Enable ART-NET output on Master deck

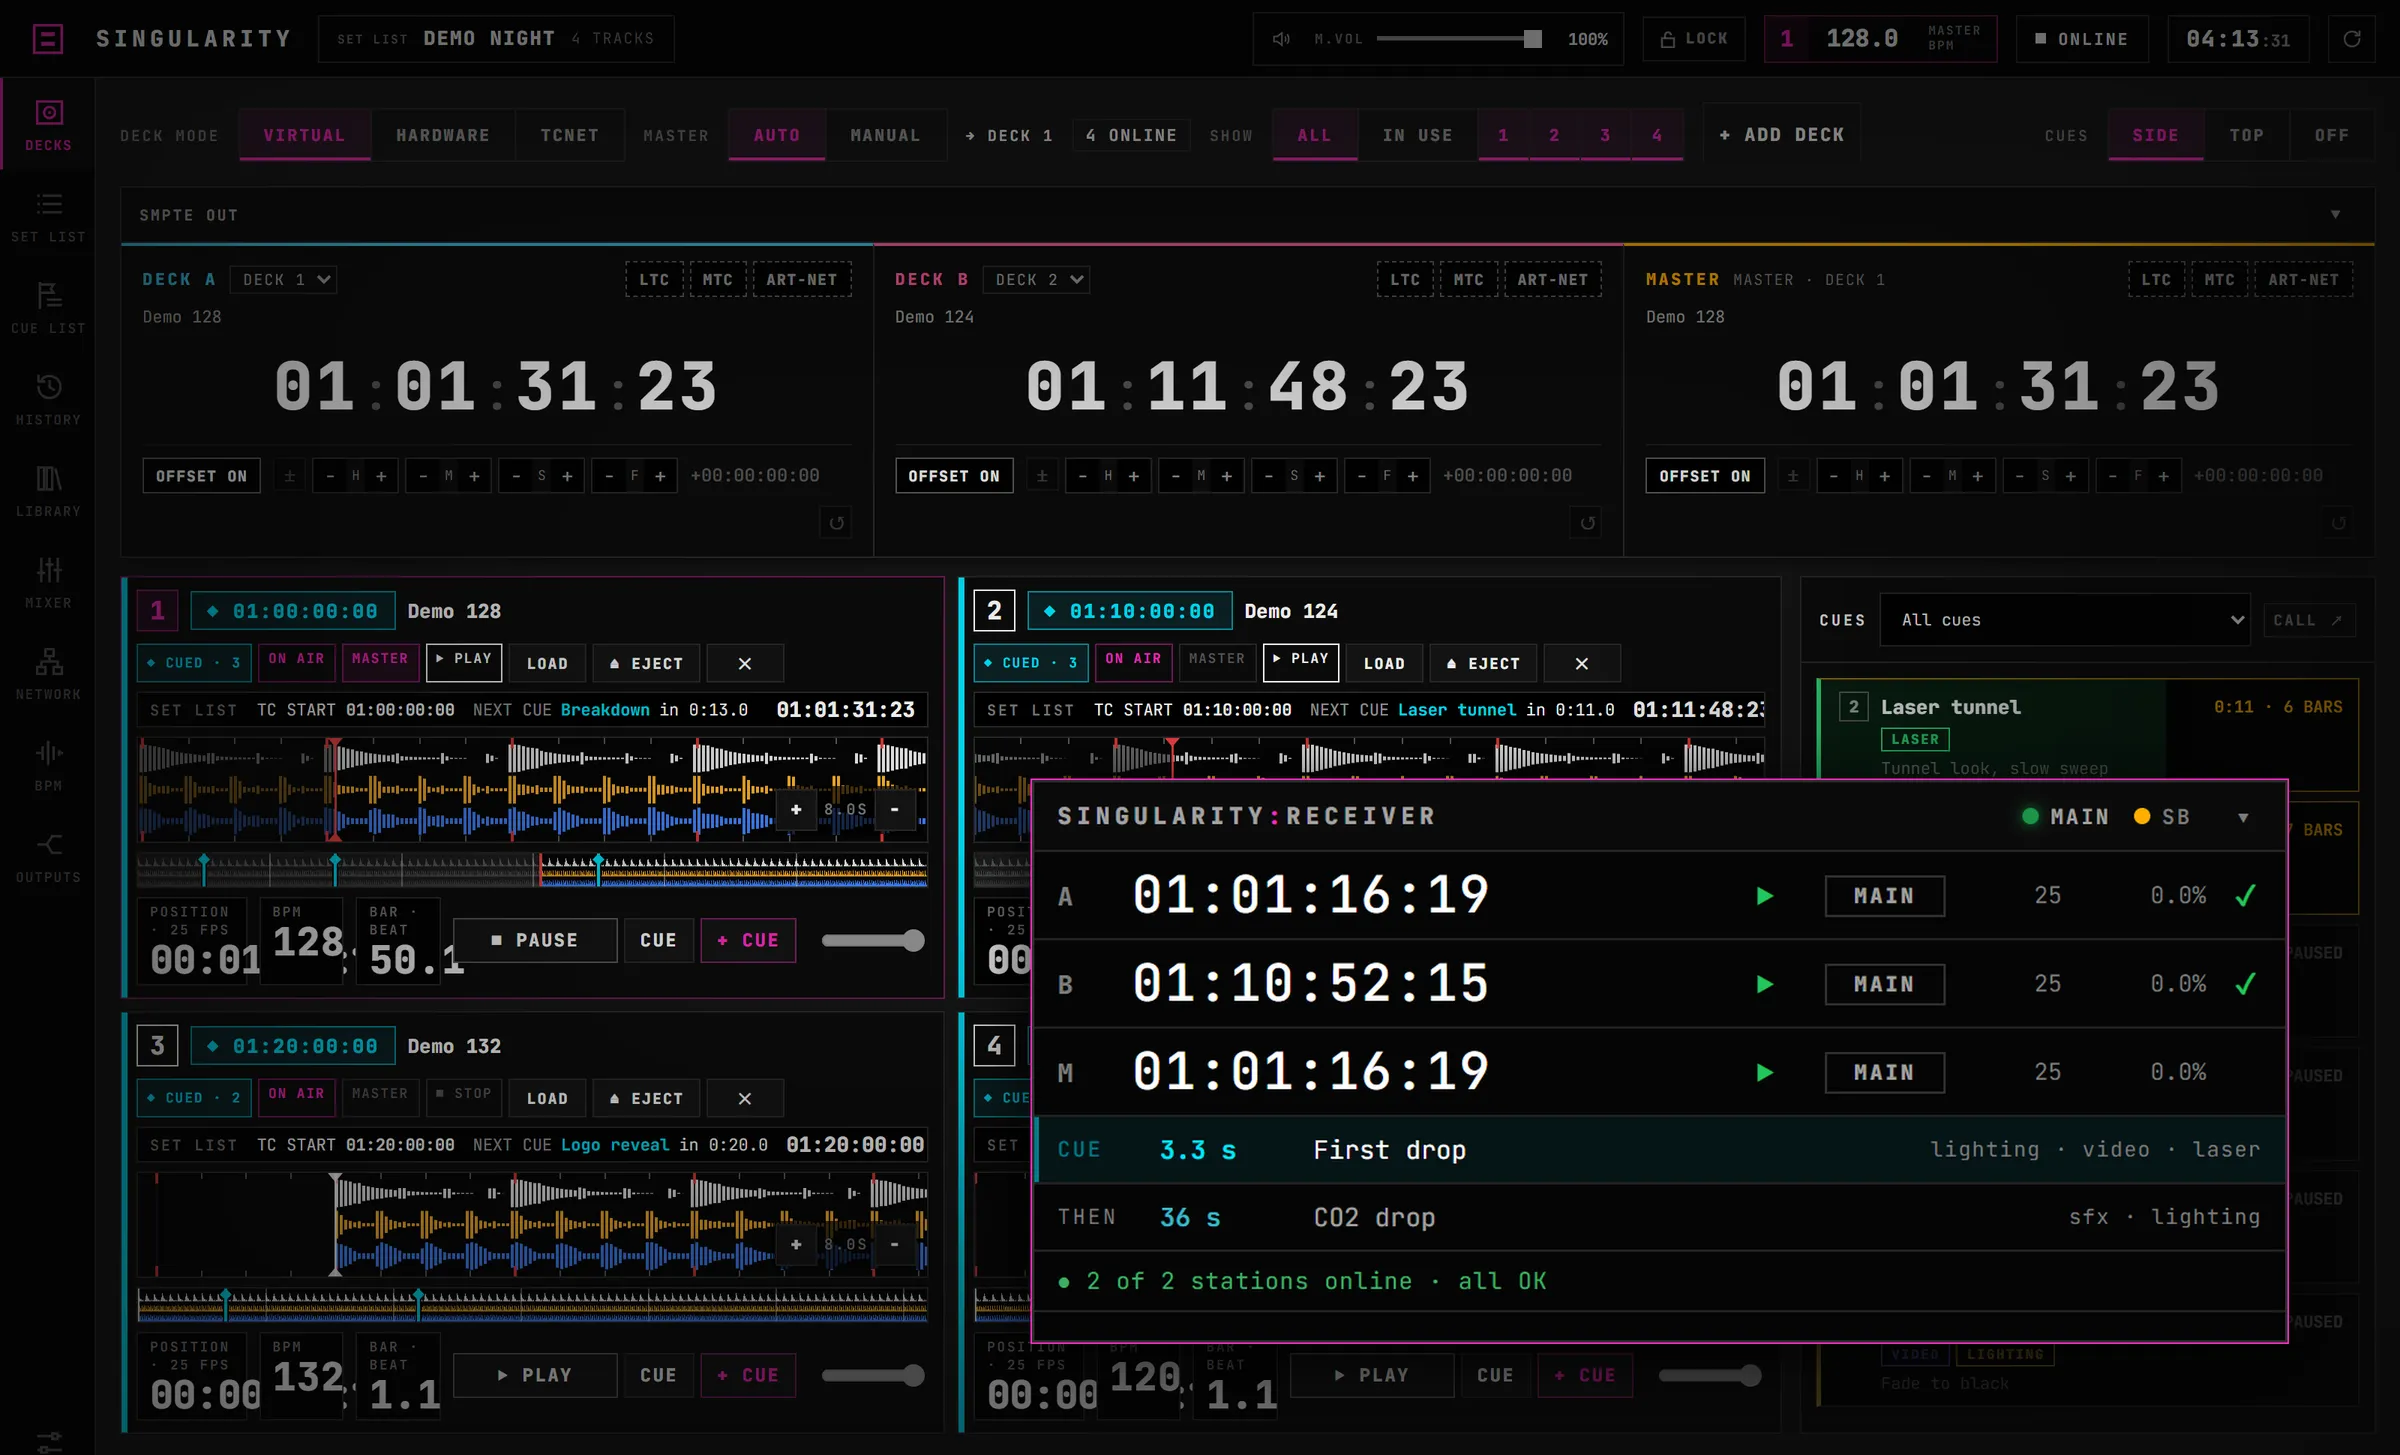(2303, 280)
